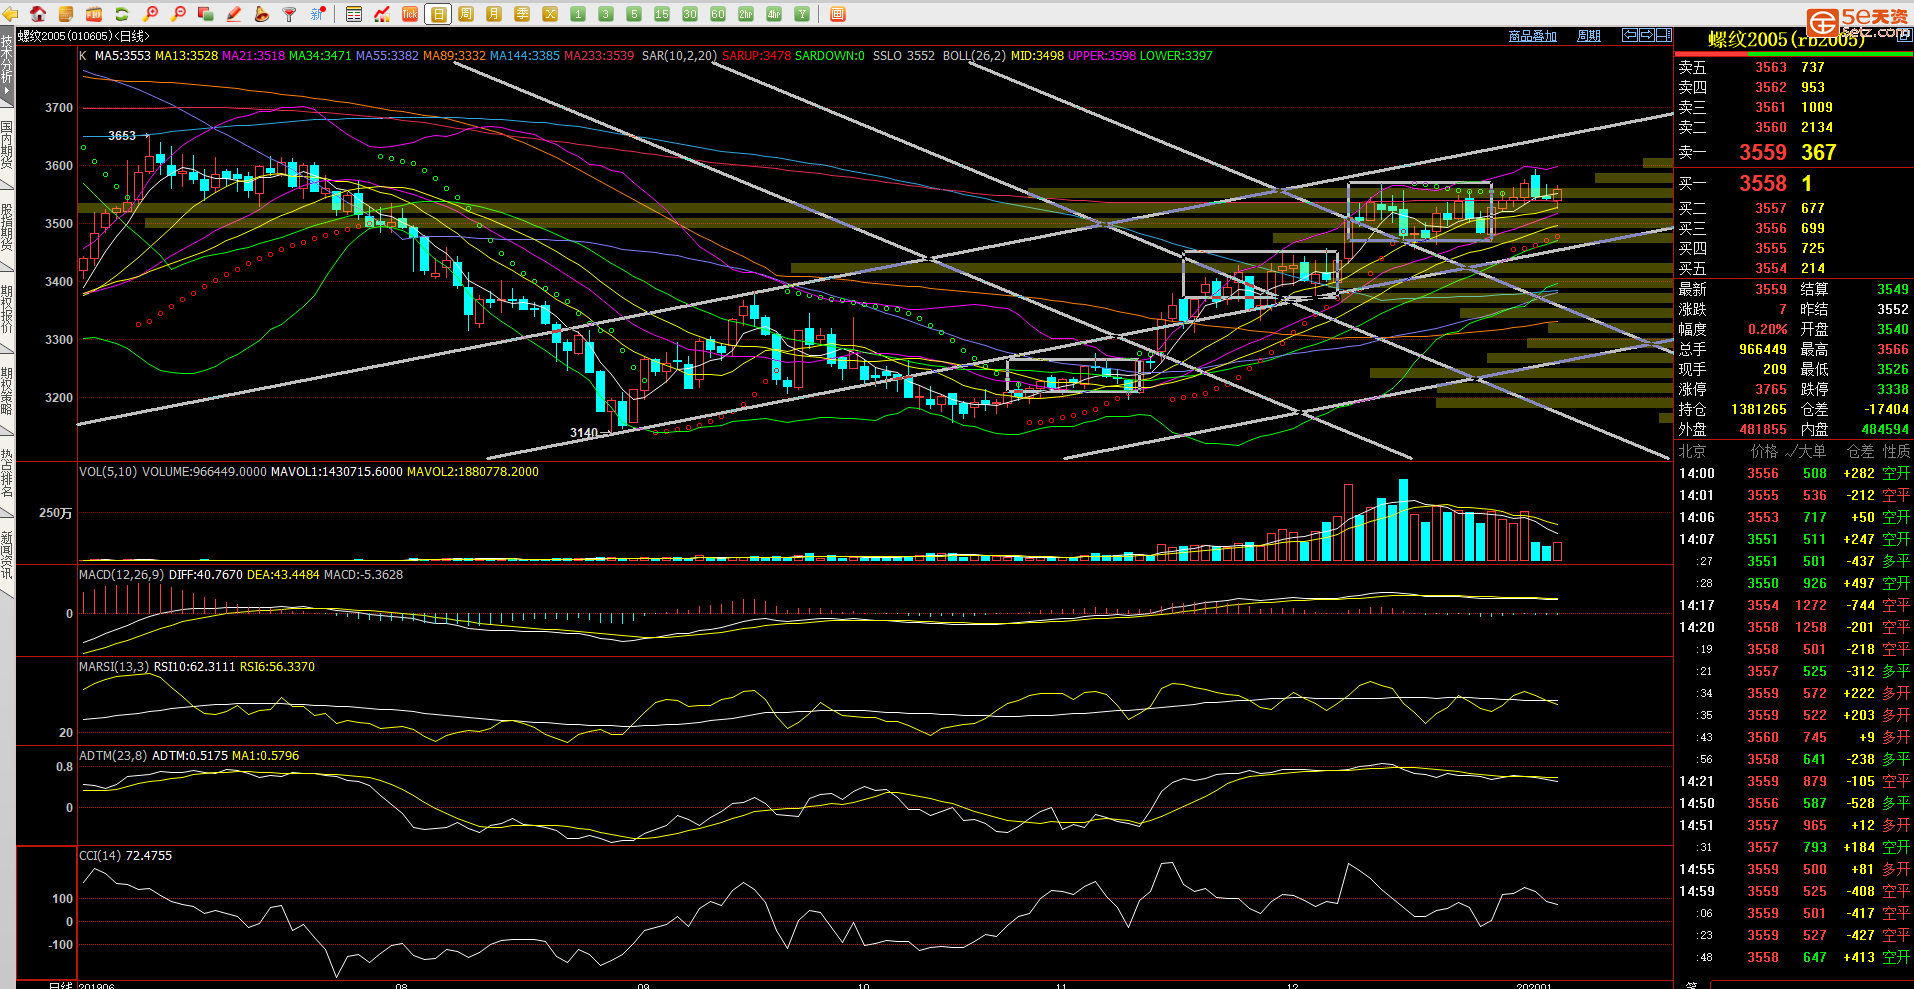
Task: Click the CCI(14) indicator label
Action: tap(100, 856)
